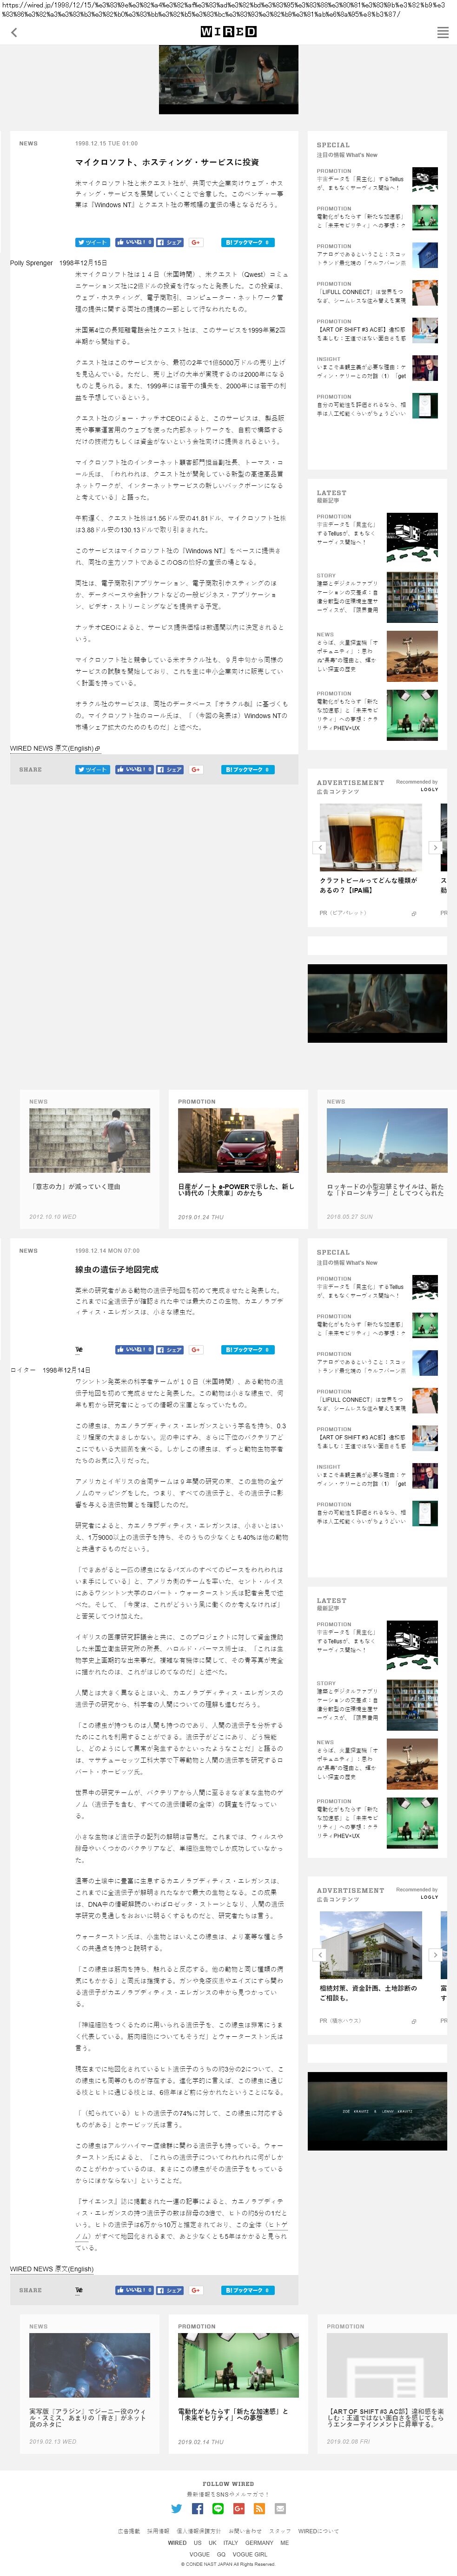The height and width of the screenshot is (2576, 457).
Task: Footer link お問い合わせ
Action: click(x=245, y=2531)
